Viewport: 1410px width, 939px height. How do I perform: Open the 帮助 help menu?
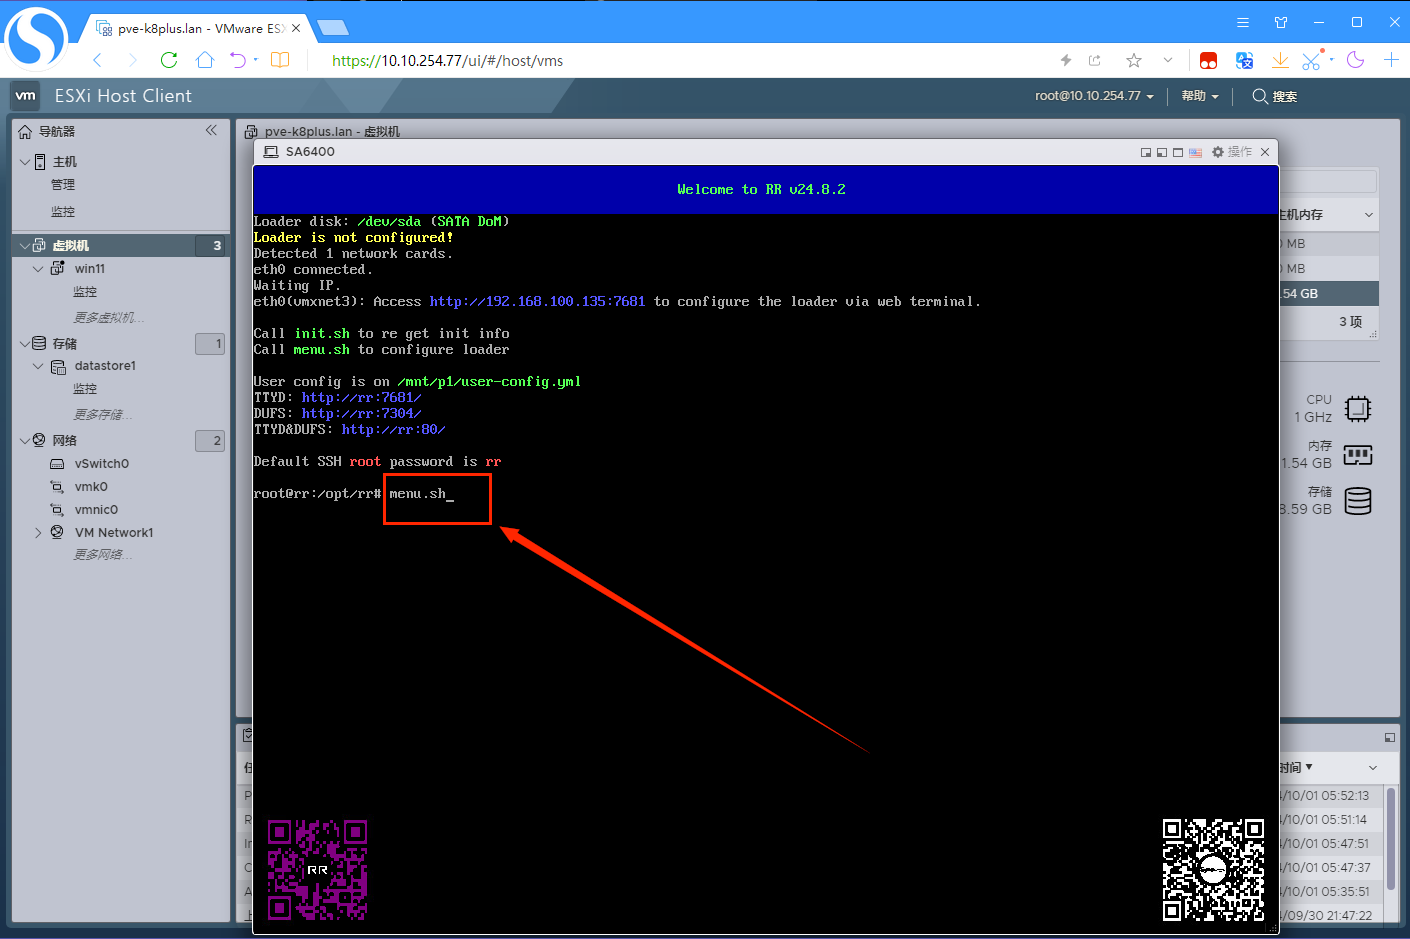[1200, 96]
